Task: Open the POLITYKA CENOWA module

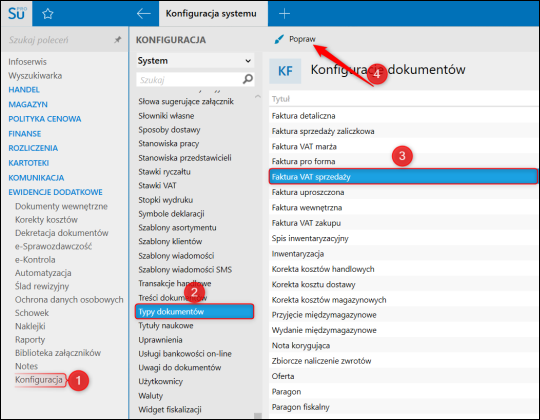Action: [45, 119]
